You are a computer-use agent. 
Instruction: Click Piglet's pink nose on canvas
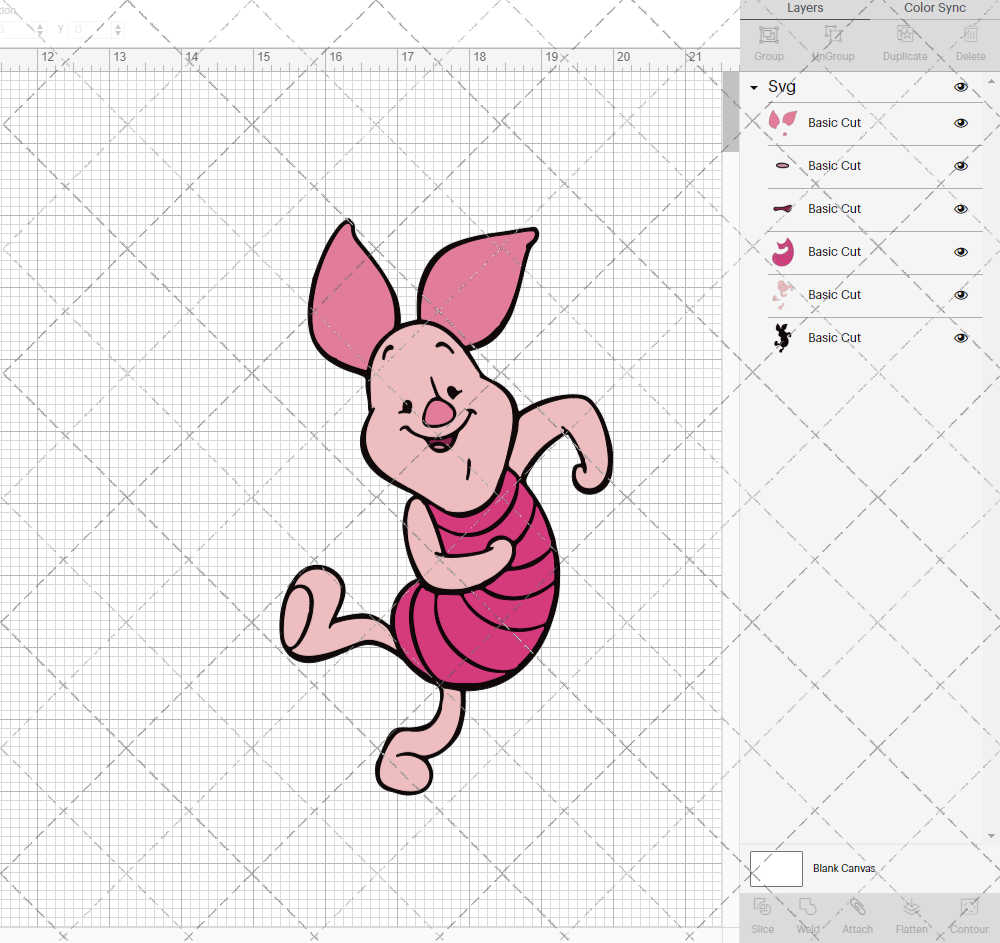pos(438,413)
